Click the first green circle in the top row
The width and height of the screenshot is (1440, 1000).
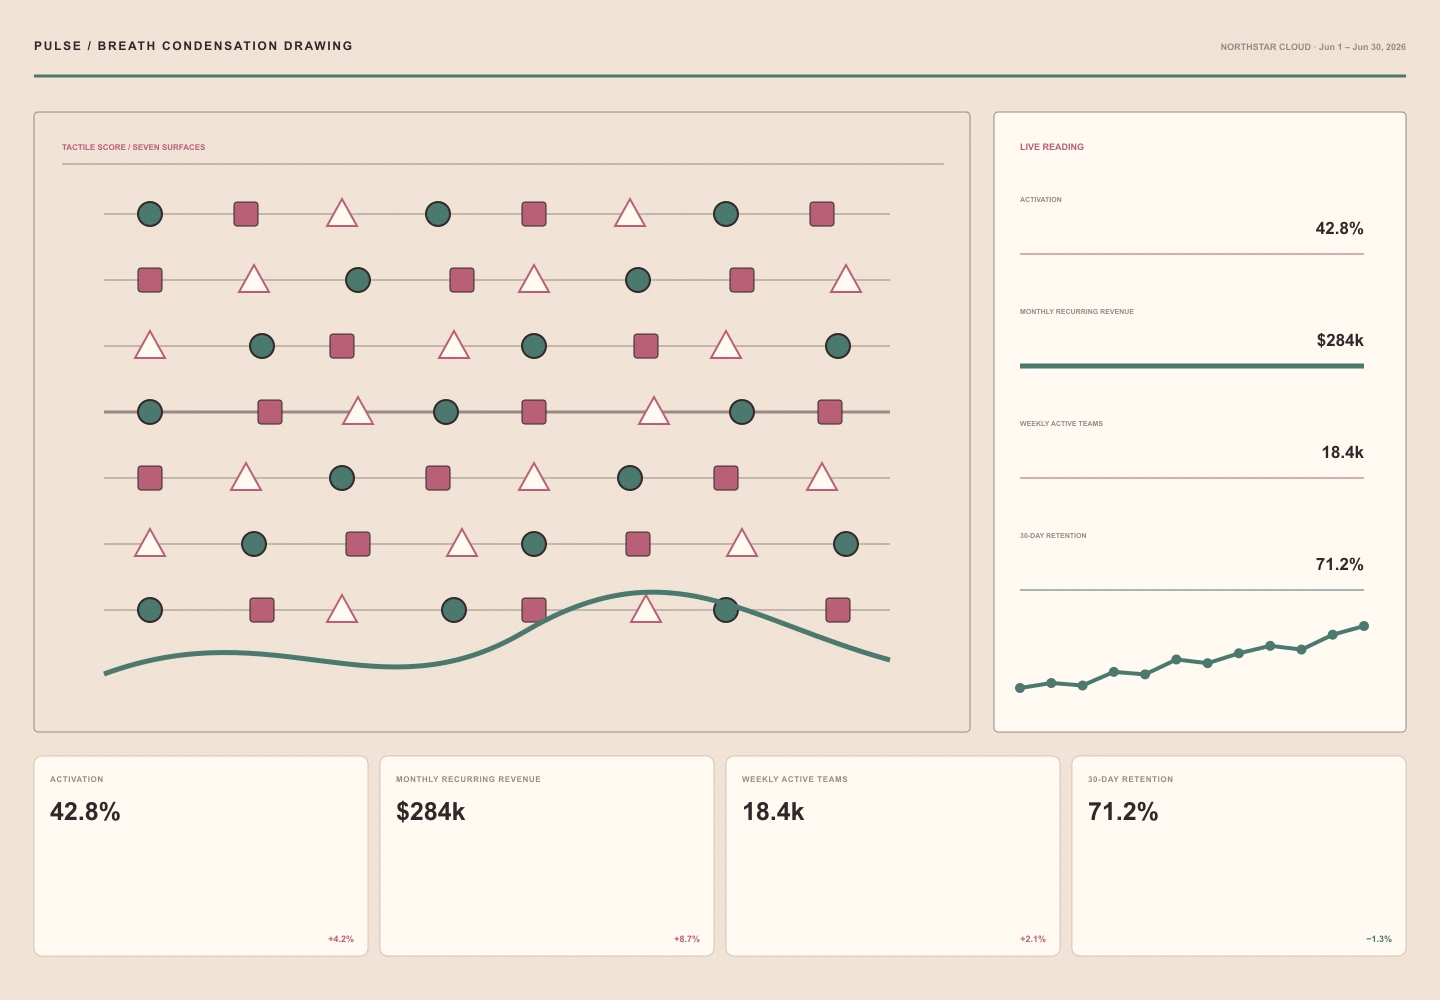(x=150, y=214)
